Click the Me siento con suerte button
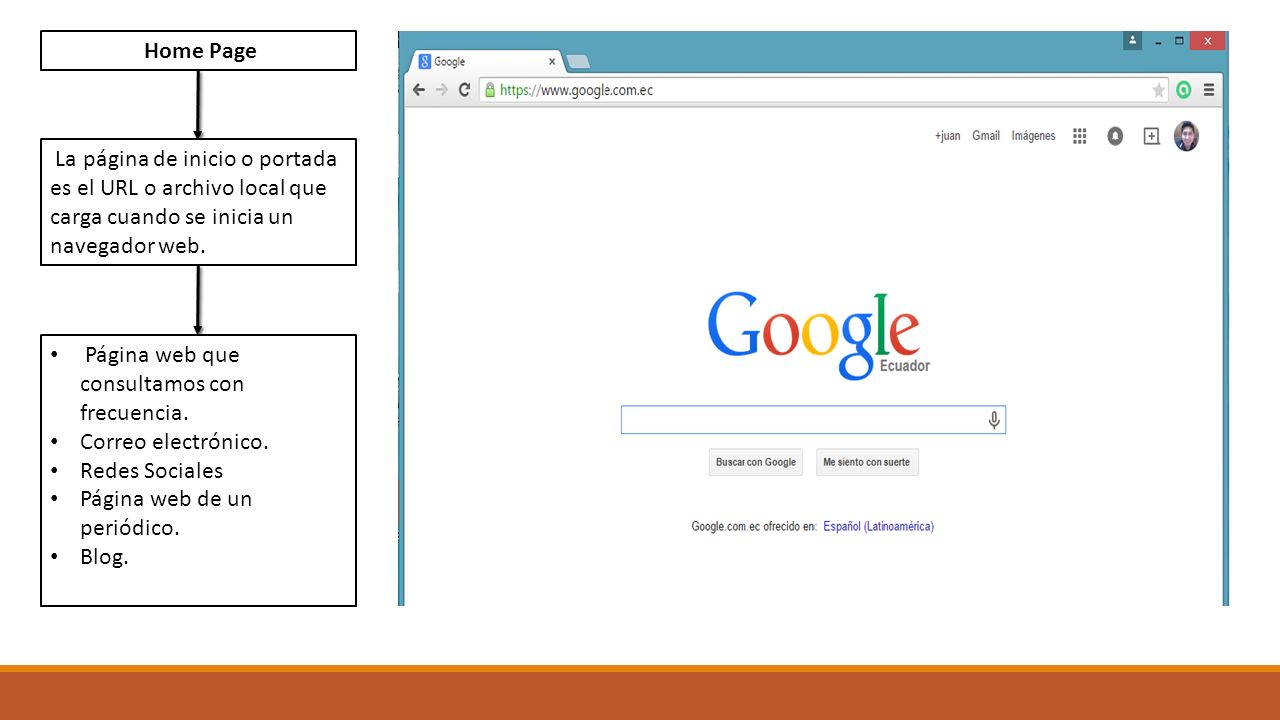The width and height of the screenshot is (1280, 720). point(867,462)
